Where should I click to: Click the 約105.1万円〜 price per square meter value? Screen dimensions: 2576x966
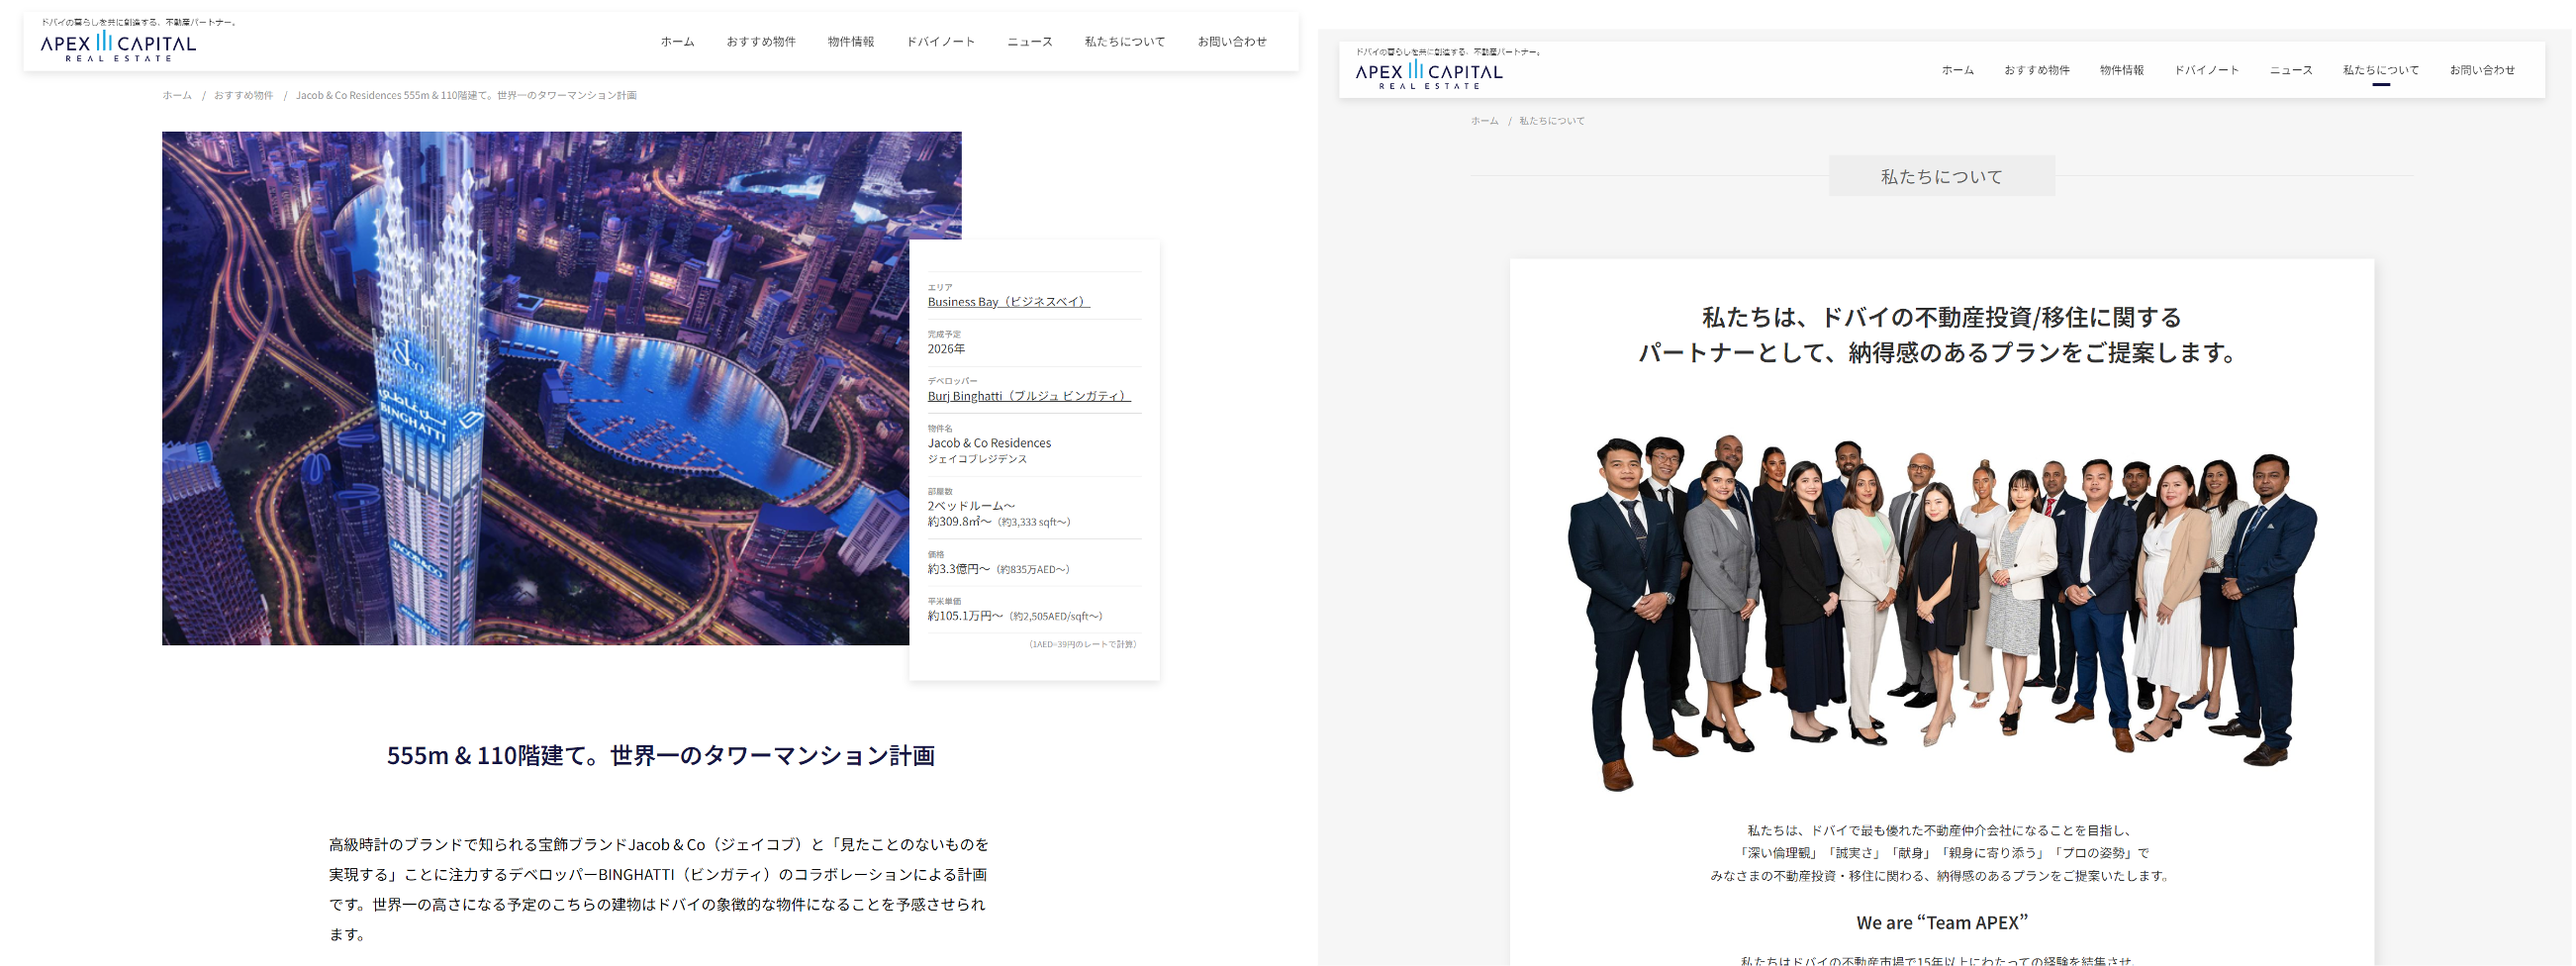click(x=965, y=616)
